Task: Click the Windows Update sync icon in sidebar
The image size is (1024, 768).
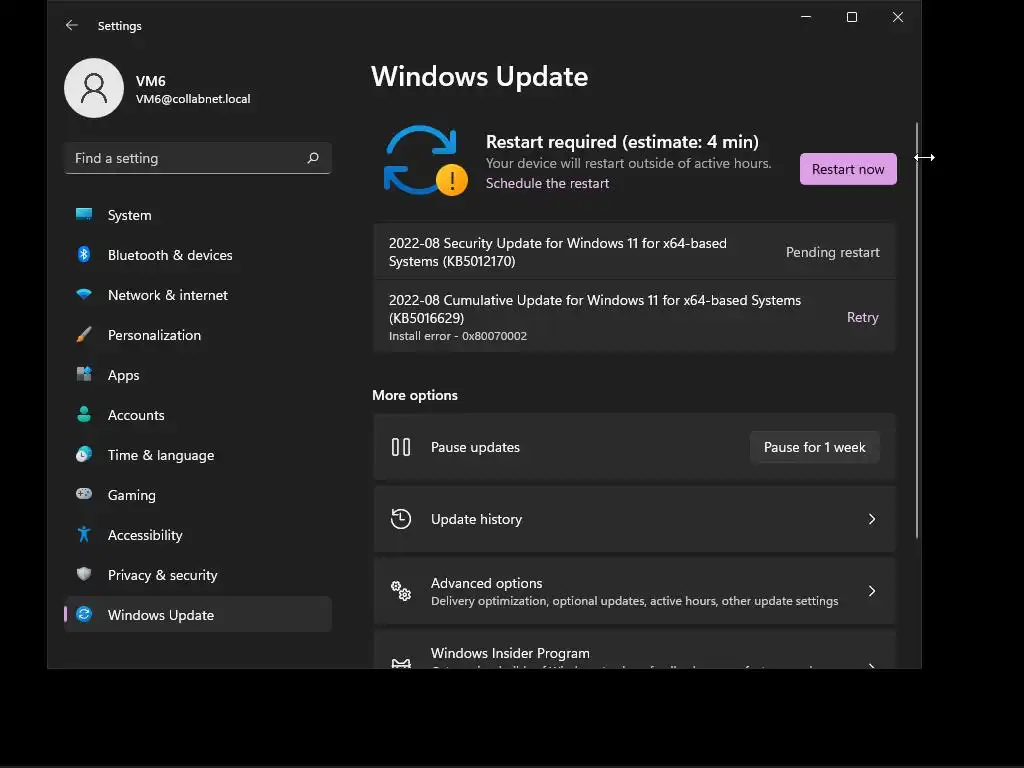Action: point(84,615)
